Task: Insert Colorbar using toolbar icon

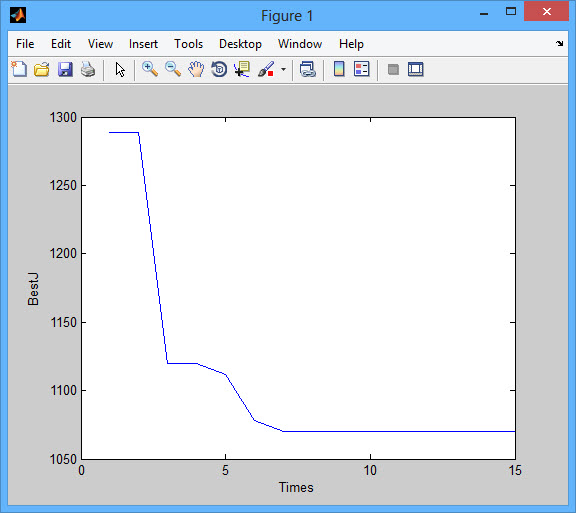Action: [x=339, y=69]
